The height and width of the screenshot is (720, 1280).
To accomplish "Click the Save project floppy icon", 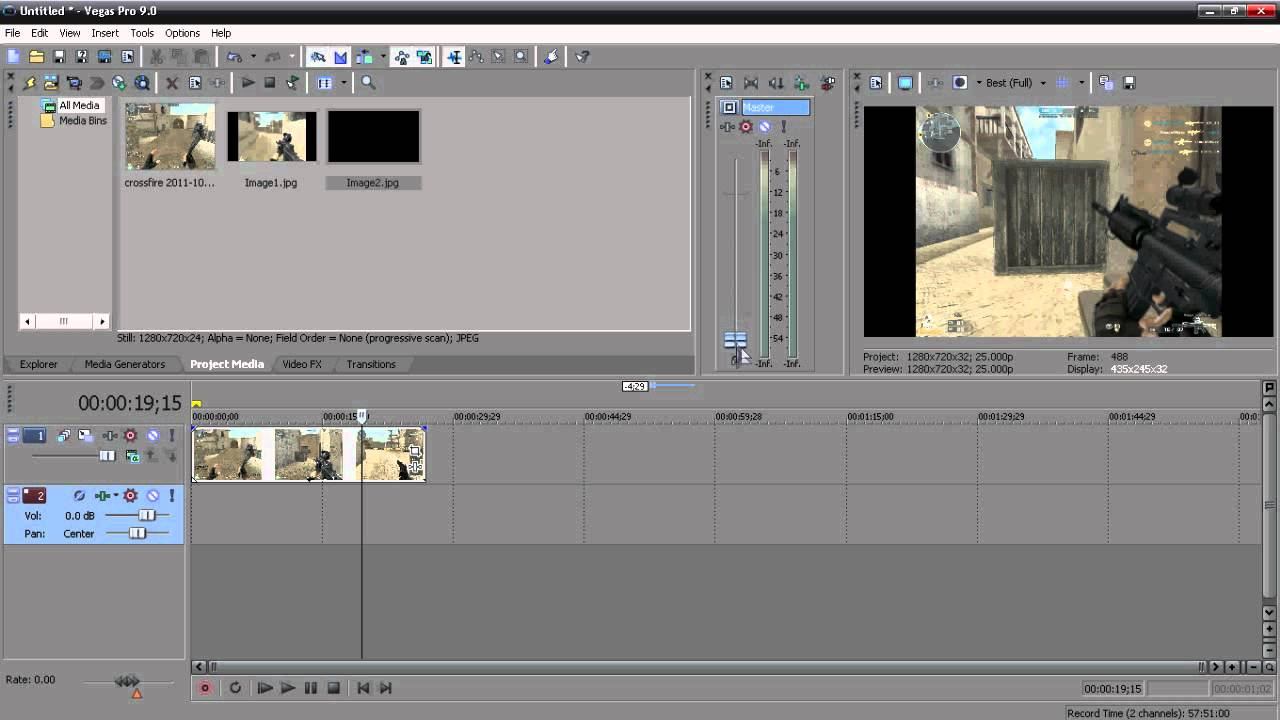I will point(59,57).
